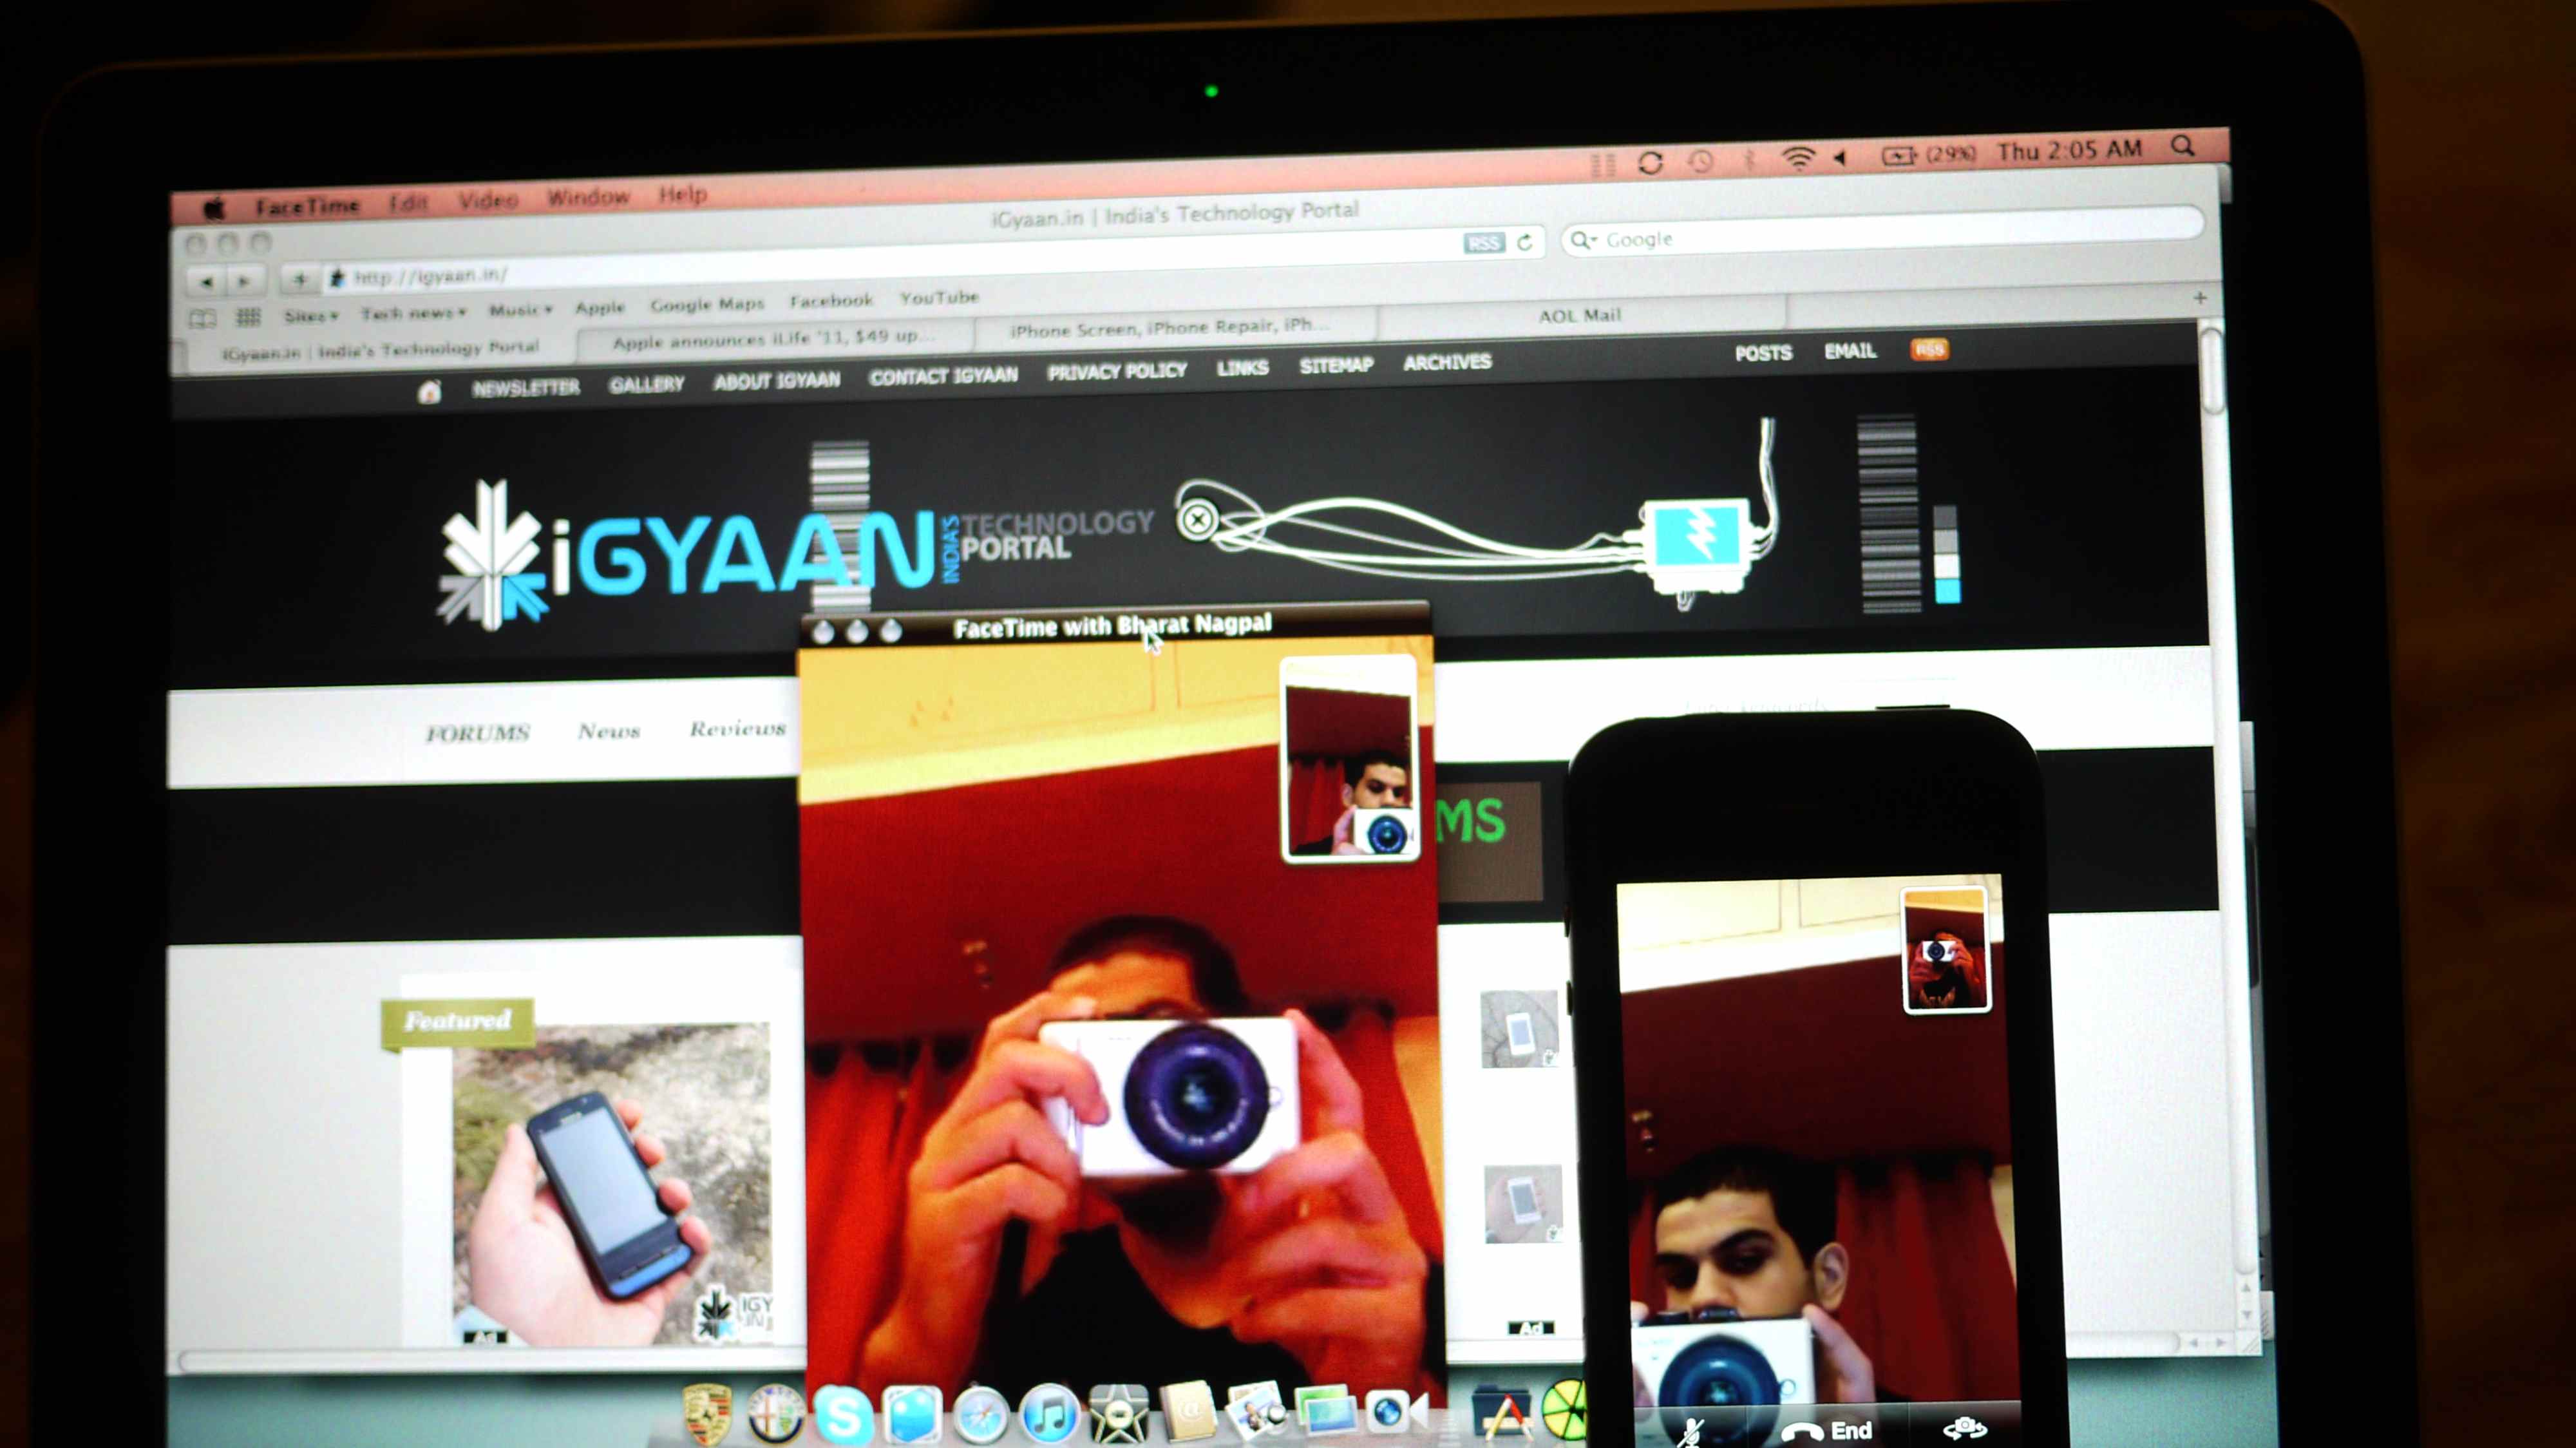
Task: Switch camera on the phone call
Action: point(1964,1428)
